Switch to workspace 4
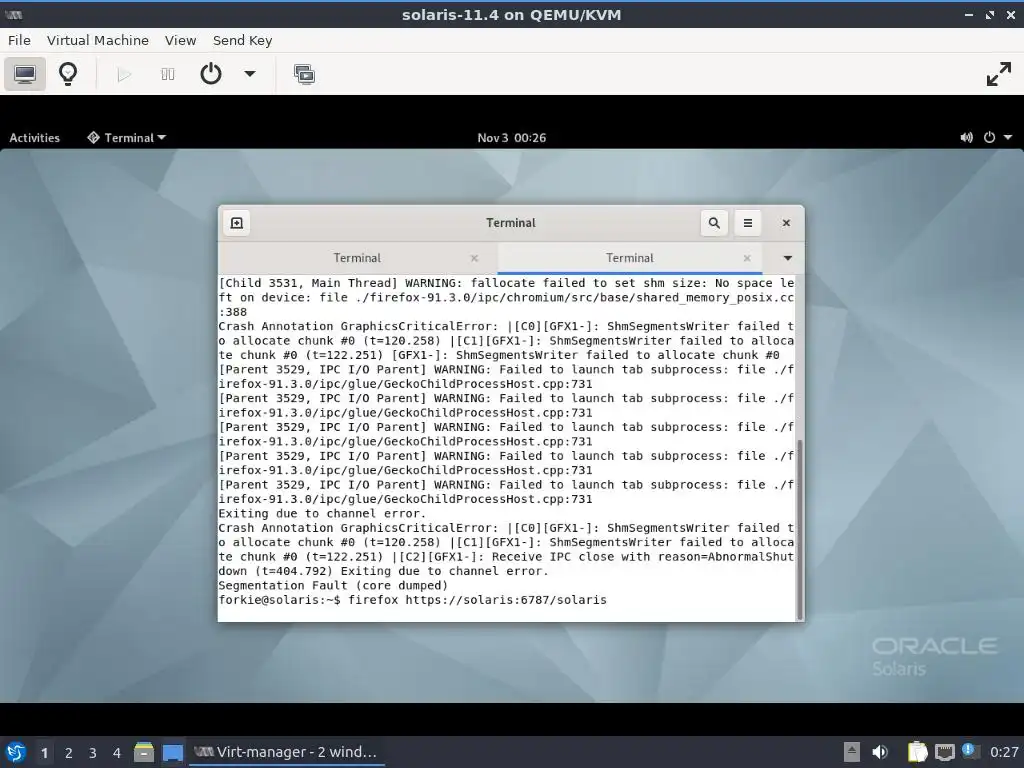Viewport: 1024px width, 768px height. [117, 753]
